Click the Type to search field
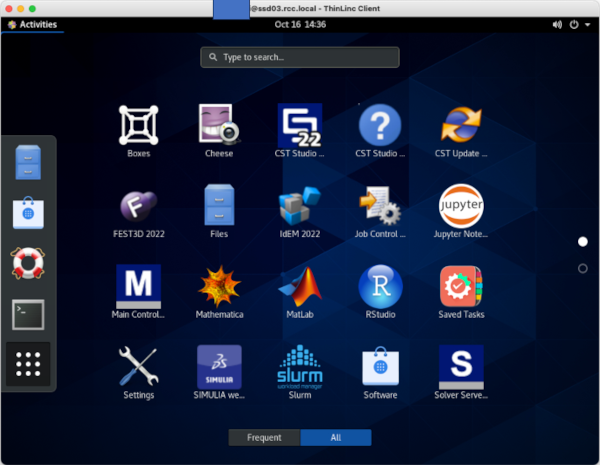Image resolution: width=600 pixels, height=465 pixels. (300, 58)
